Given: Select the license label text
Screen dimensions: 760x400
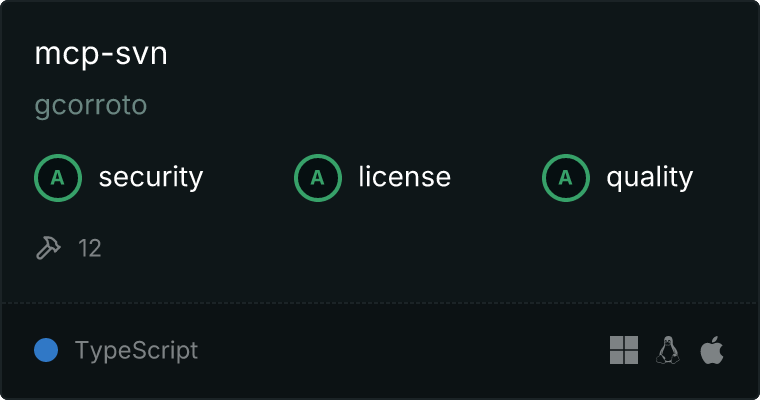Looking at the screenshot, I should 405,177.
